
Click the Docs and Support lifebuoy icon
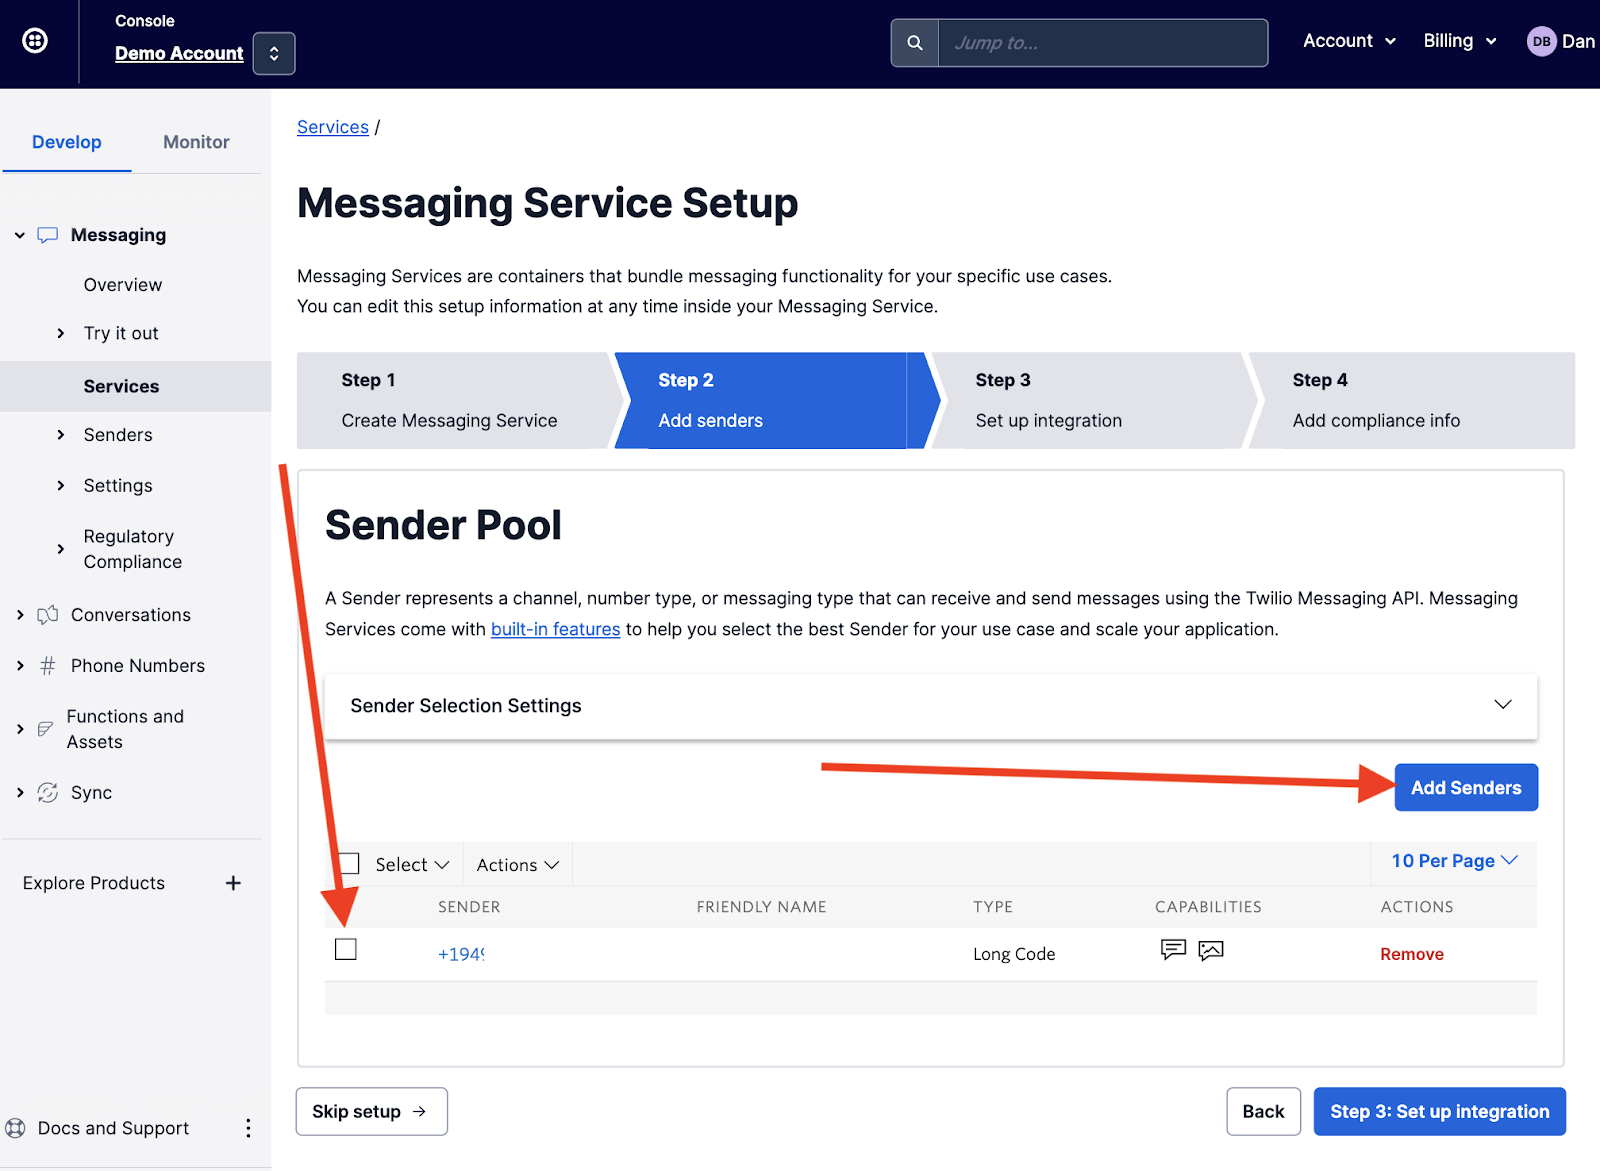pyautogui.click(x=15, y=1128)
